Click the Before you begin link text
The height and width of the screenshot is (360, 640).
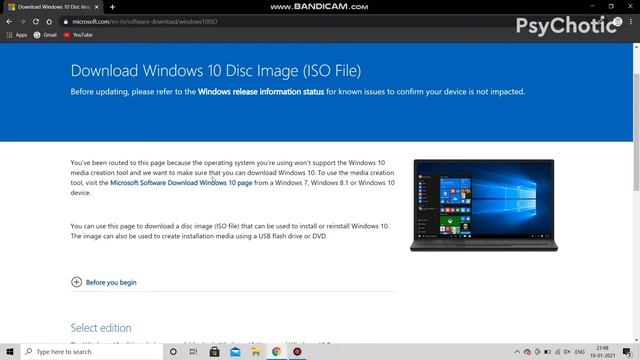[111, 282]
